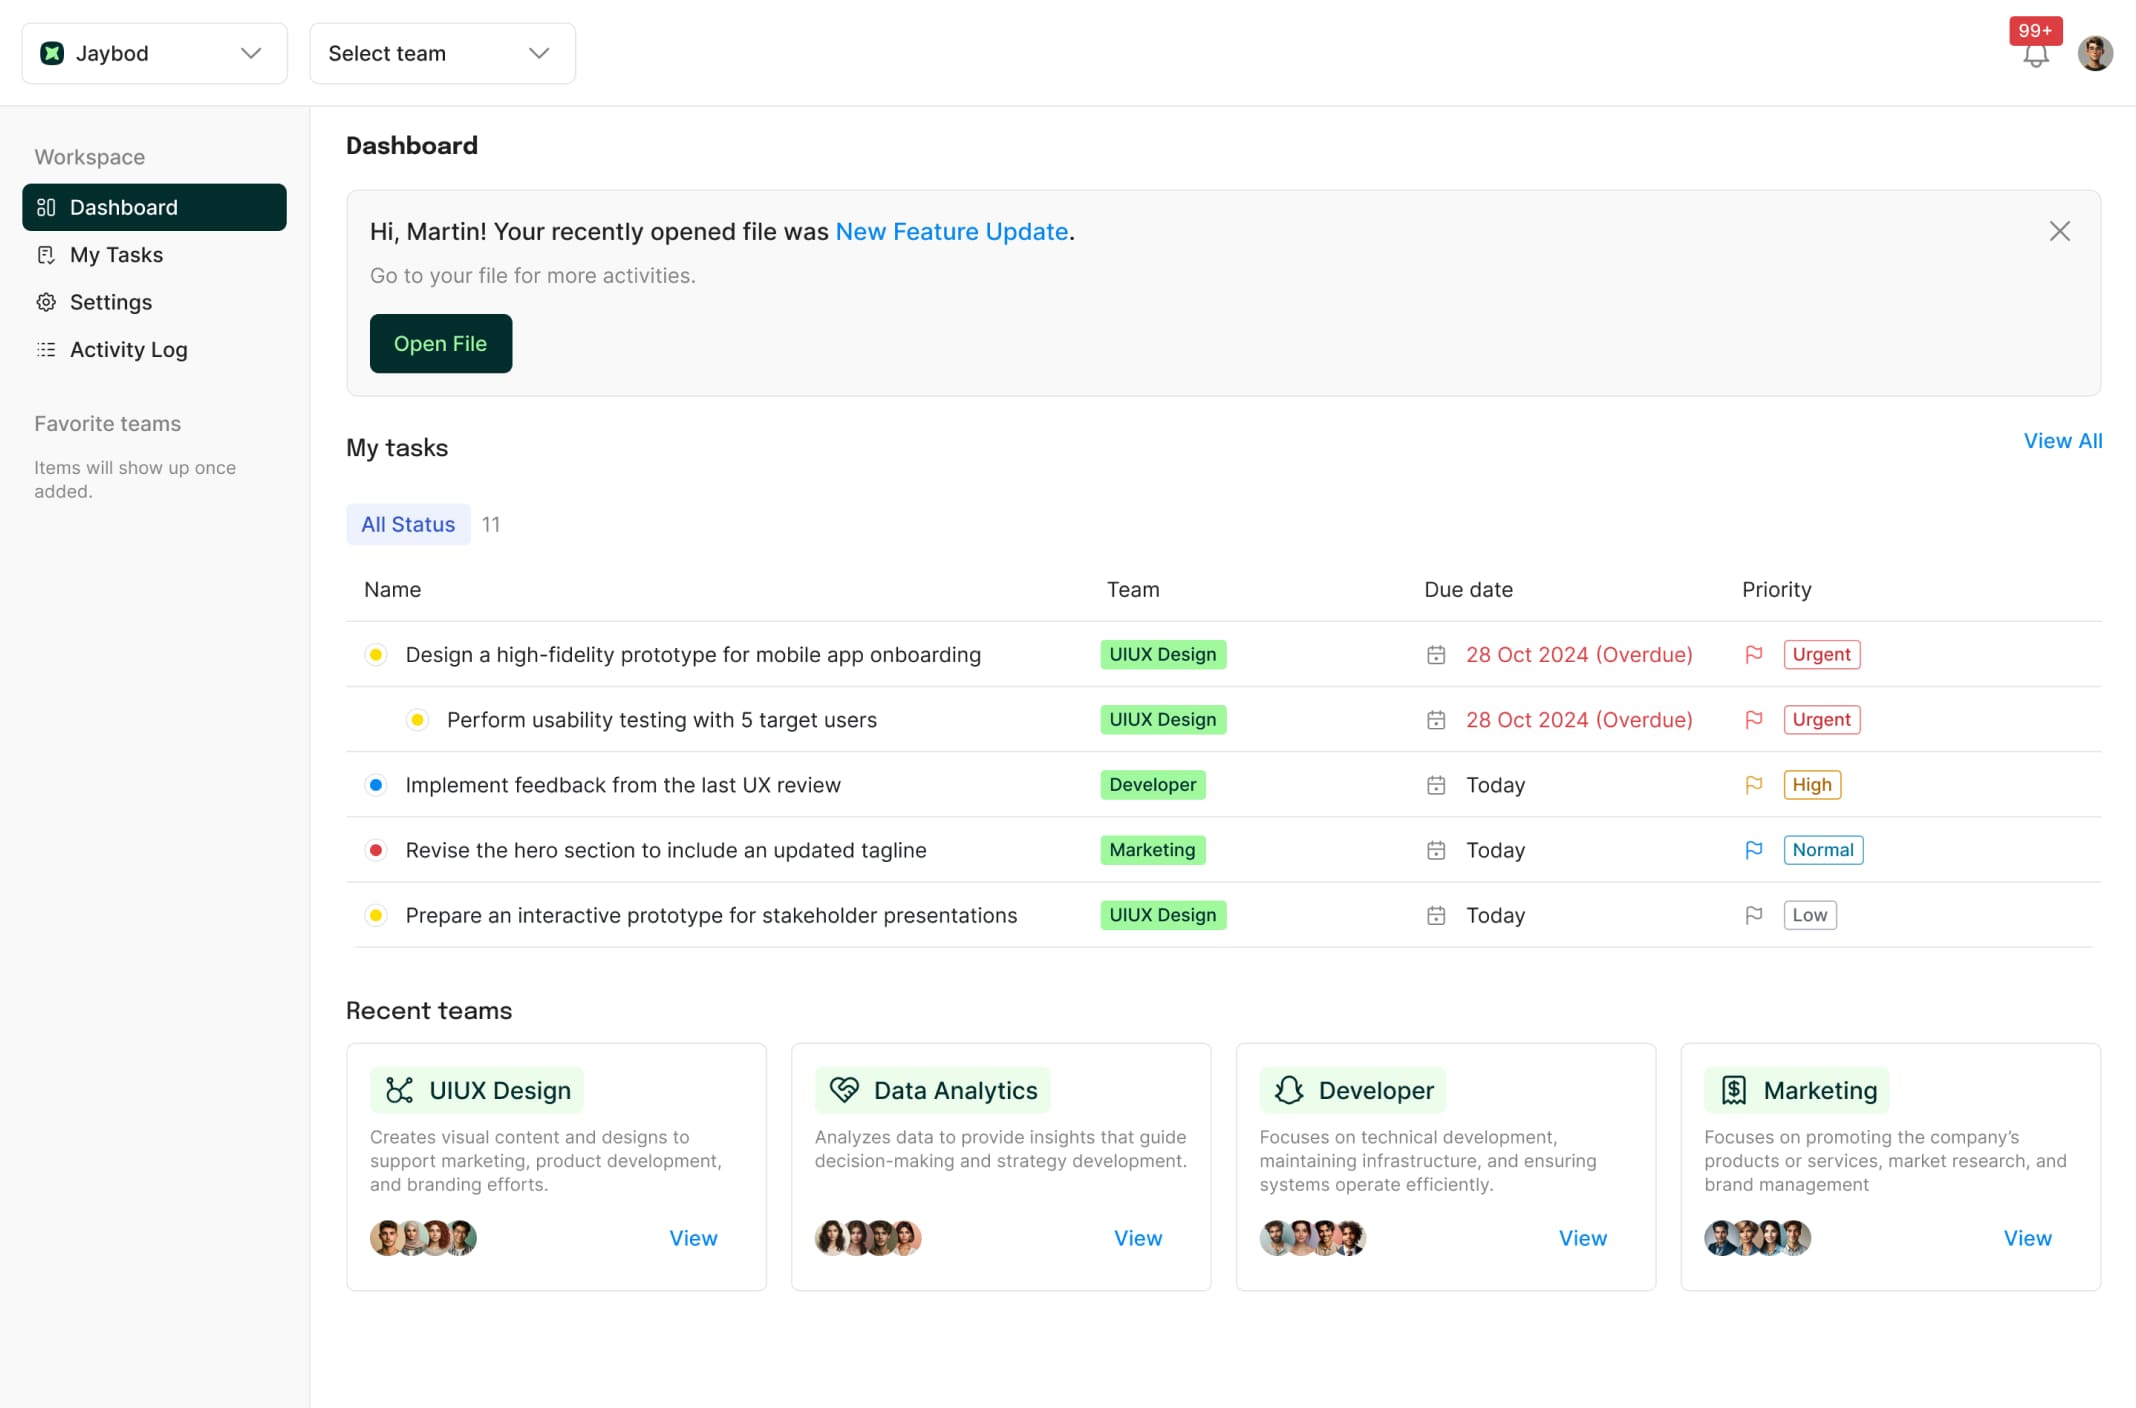Toggle the blue status dot on the UX review task

375,785
